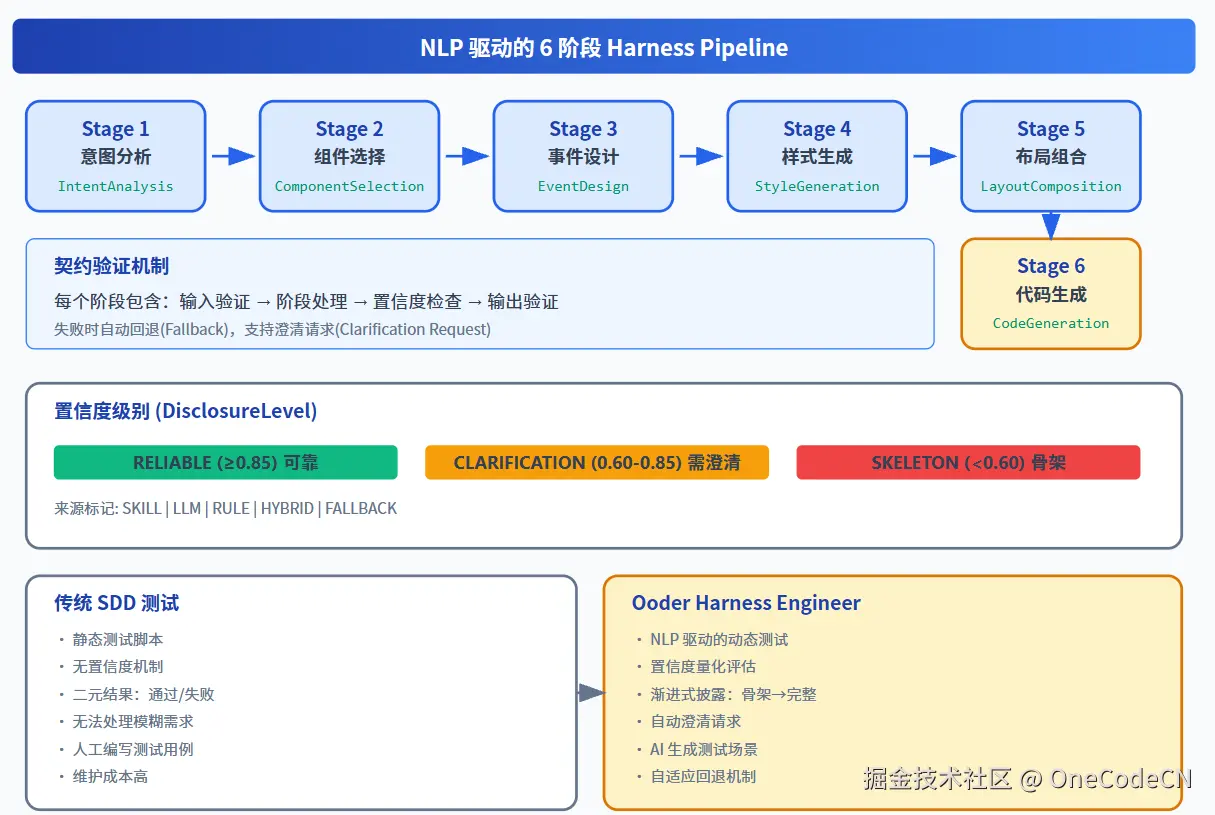Click the 维护成本高 bullet
This screenshot has height=815, width=1215.
(x=102, y=776)
